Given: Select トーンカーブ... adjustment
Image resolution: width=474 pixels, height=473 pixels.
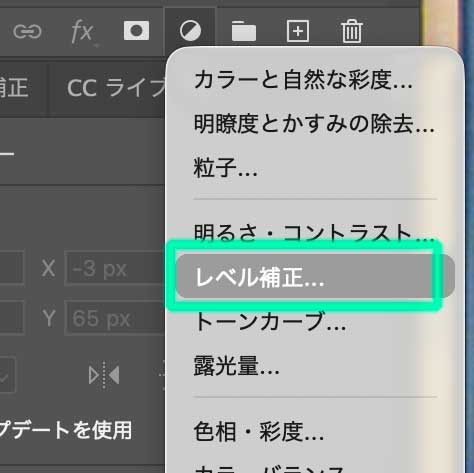Looking at the screenshot, I should (315, 322).
